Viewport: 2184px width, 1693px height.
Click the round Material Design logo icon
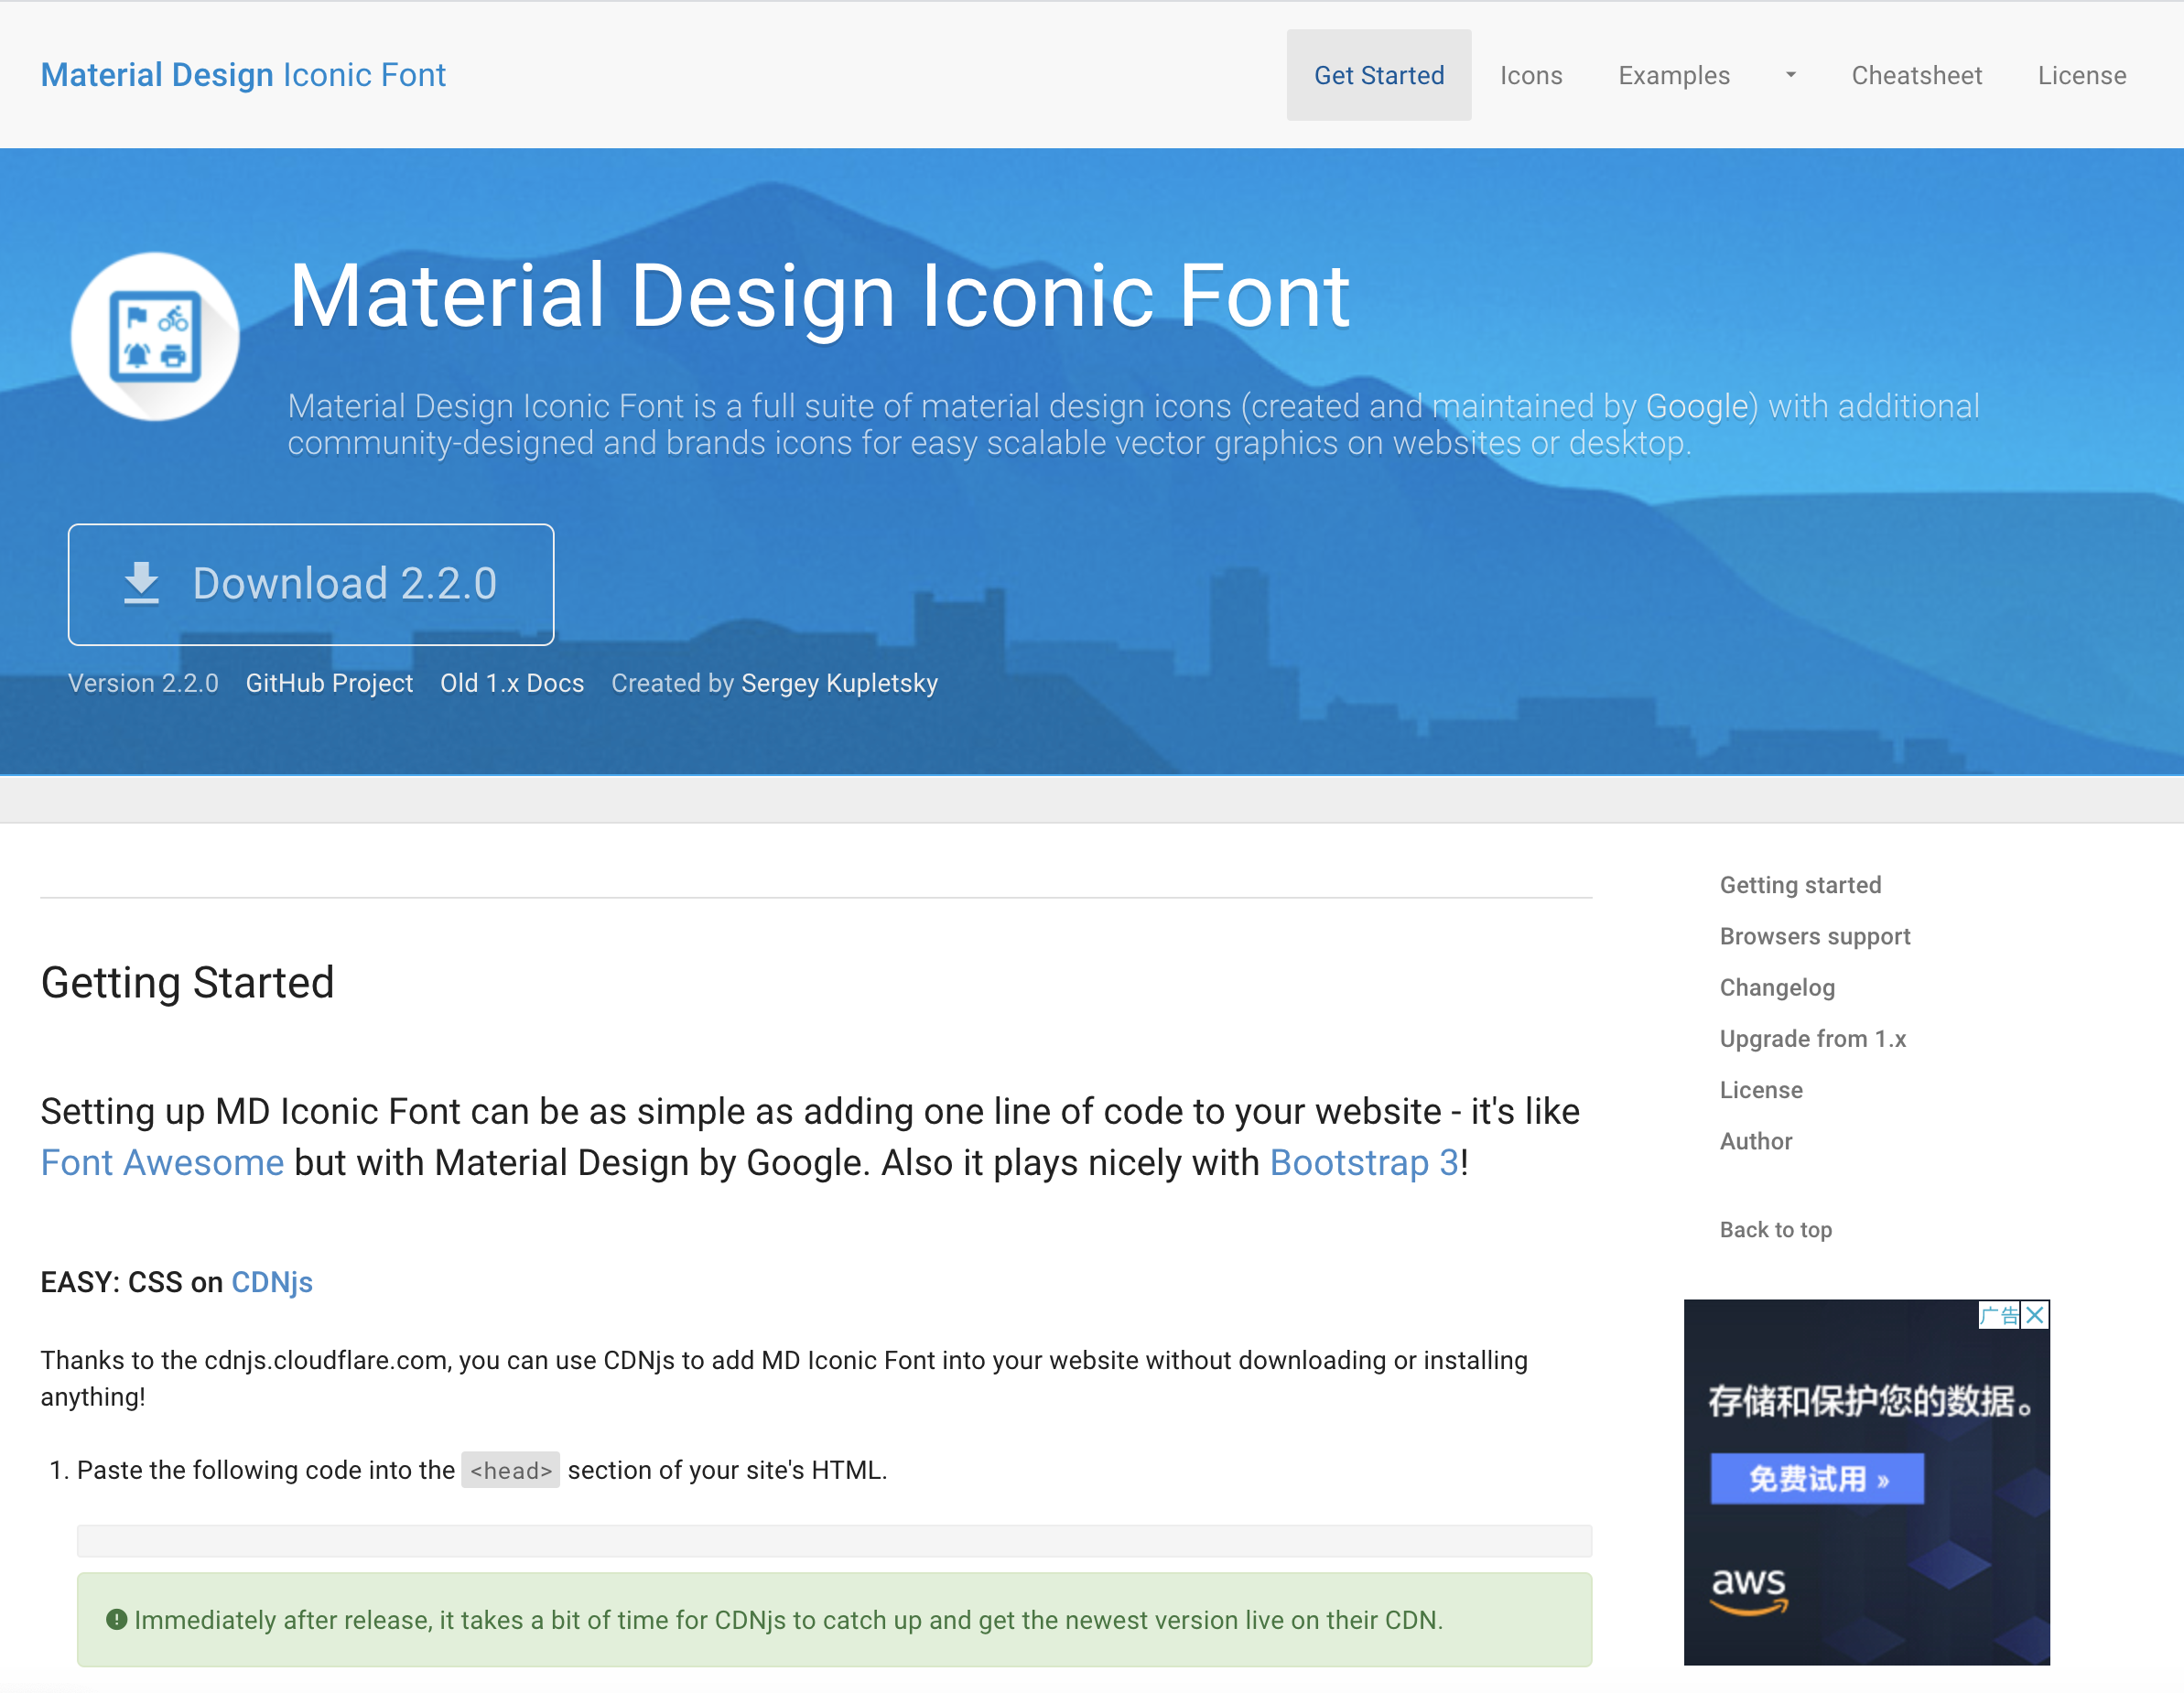tap(155, 337)
